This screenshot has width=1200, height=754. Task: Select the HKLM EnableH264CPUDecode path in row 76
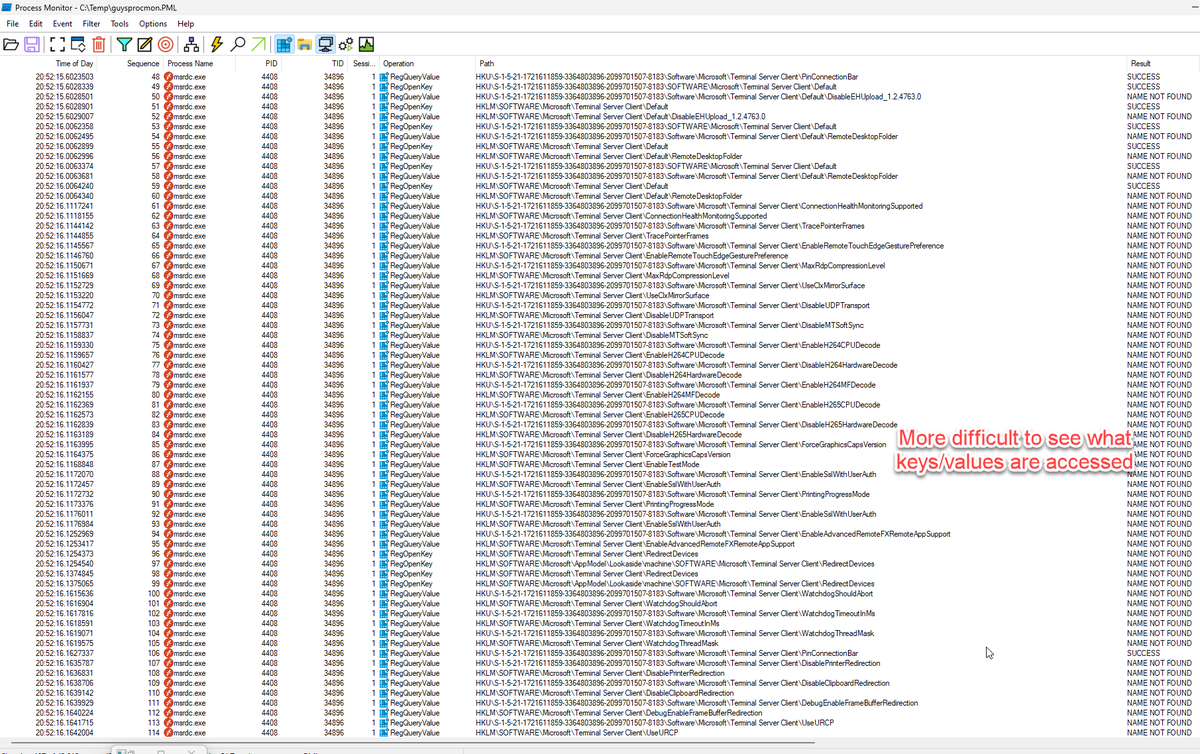[x=600, y=355]
